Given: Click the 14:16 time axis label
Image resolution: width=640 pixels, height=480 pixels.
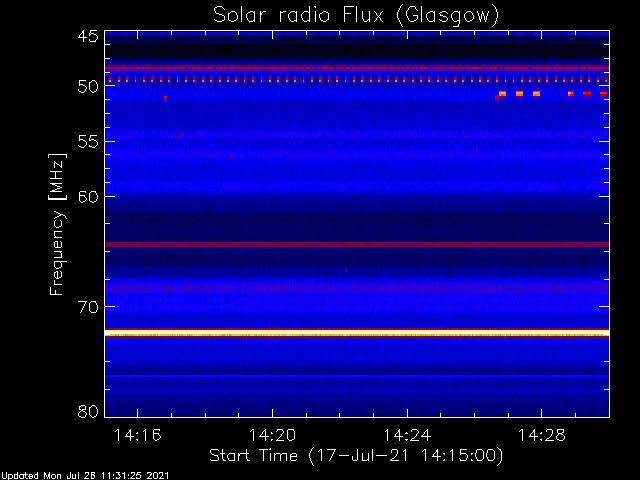Looking at the screenshot, I should pyautogui.click(x=138, y=435).
